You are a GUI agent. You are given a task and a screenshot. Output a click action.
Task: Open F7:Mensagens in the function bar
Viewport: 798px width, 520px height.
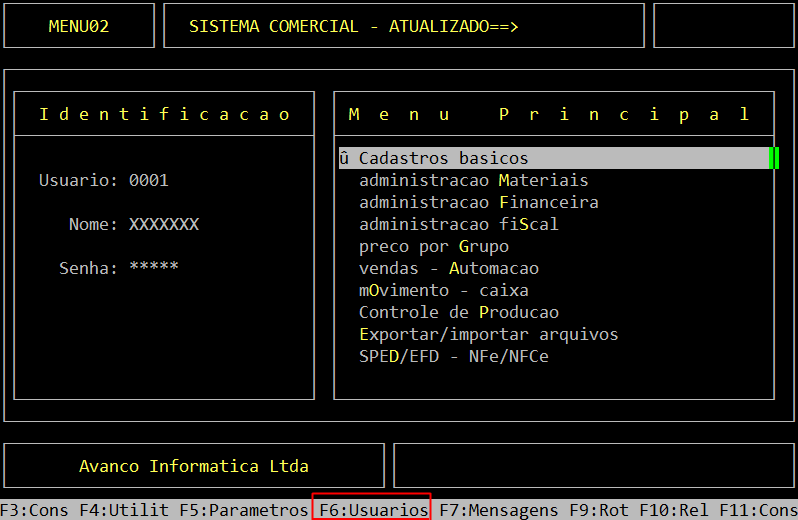[x=499, y=510]
